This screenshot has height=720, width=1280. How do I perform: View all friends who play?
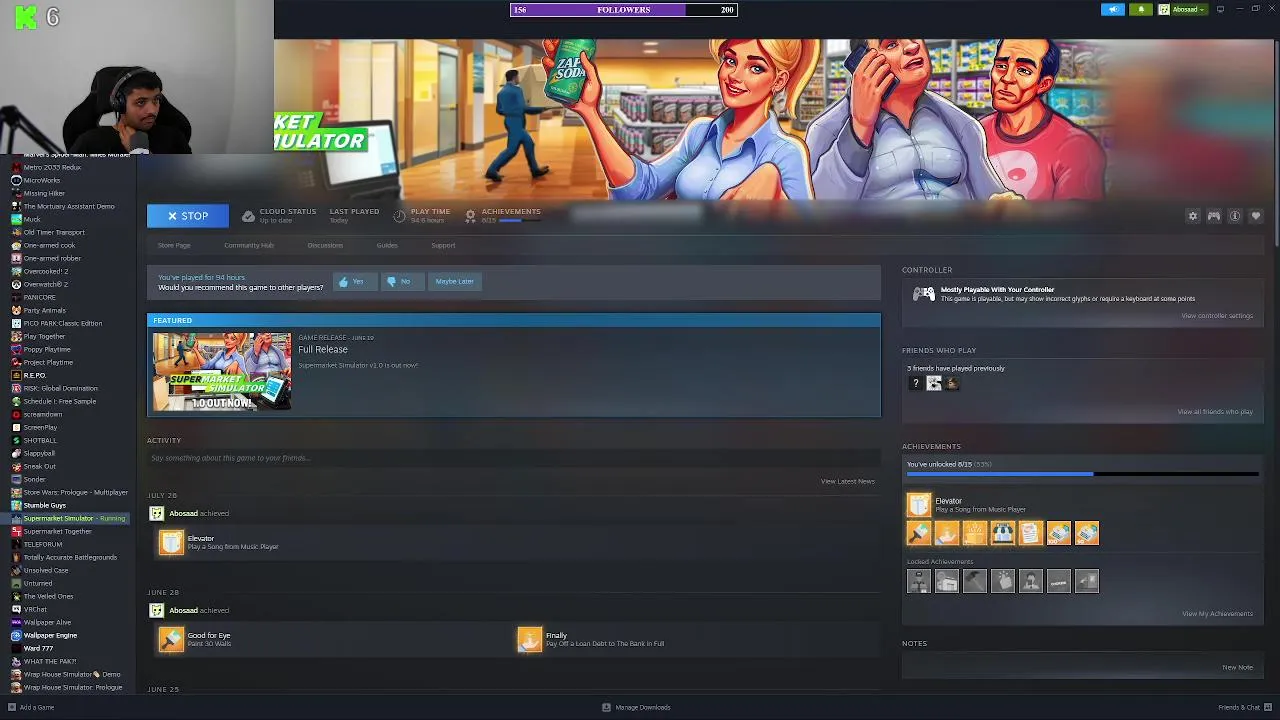pyautogui.click(x=1215, y=411)
